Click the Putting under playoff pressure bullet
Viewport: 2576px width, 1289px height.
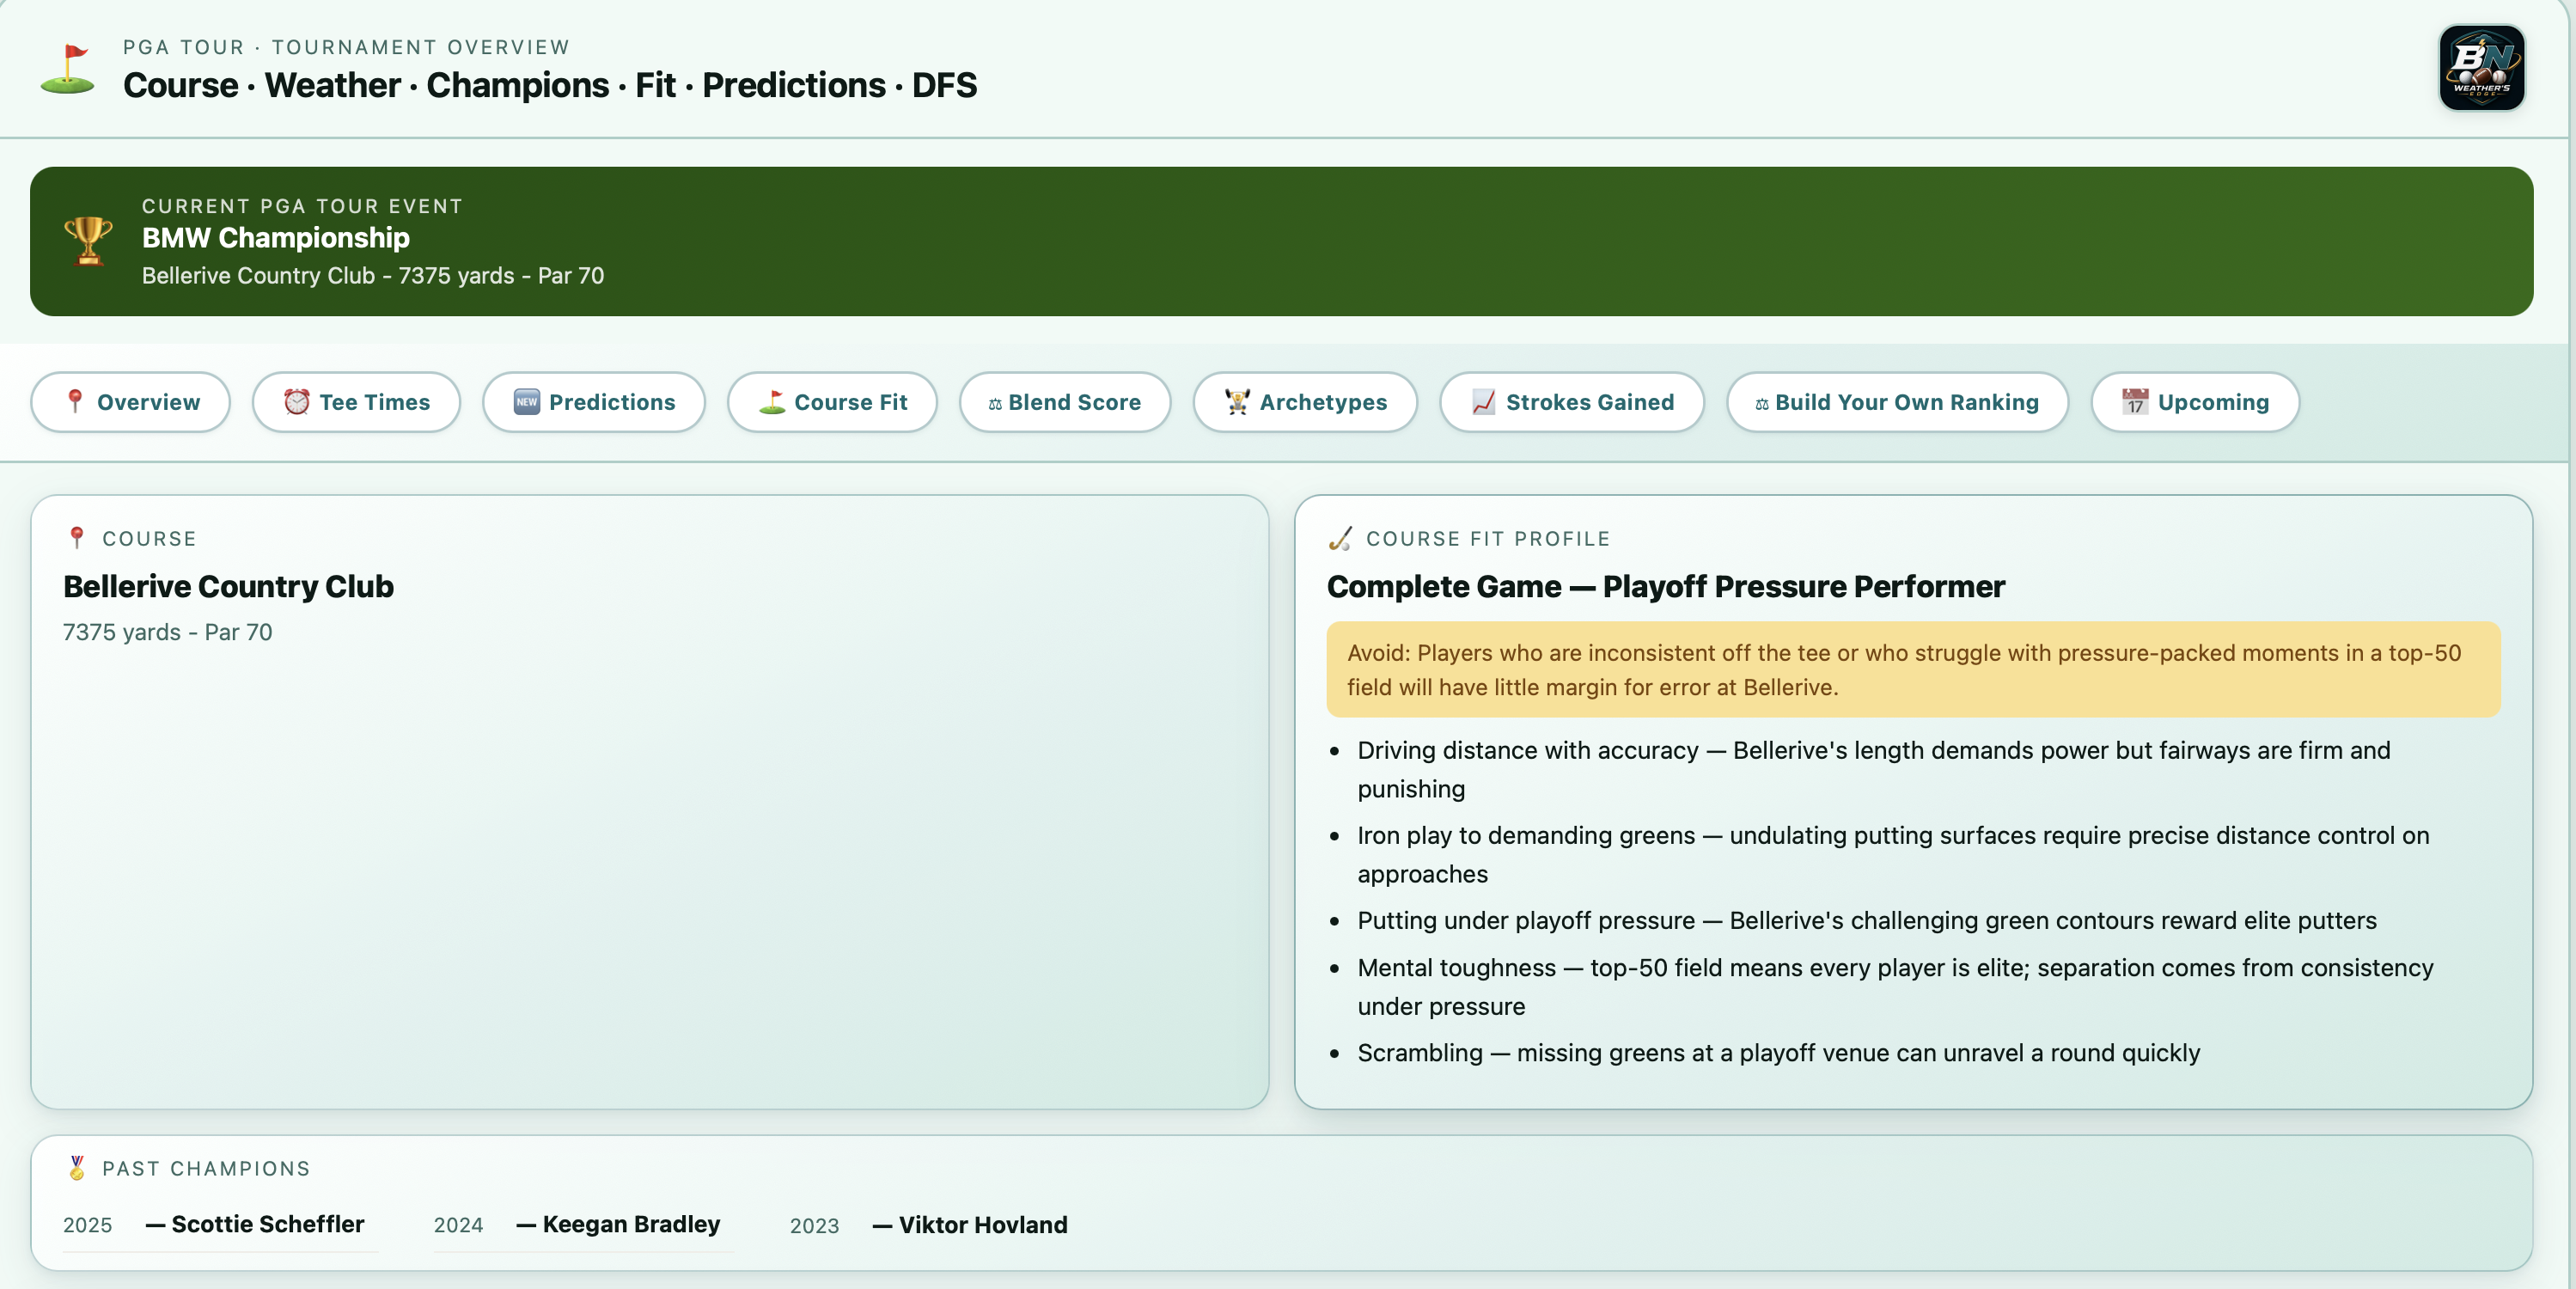[x=1866, y=920]
